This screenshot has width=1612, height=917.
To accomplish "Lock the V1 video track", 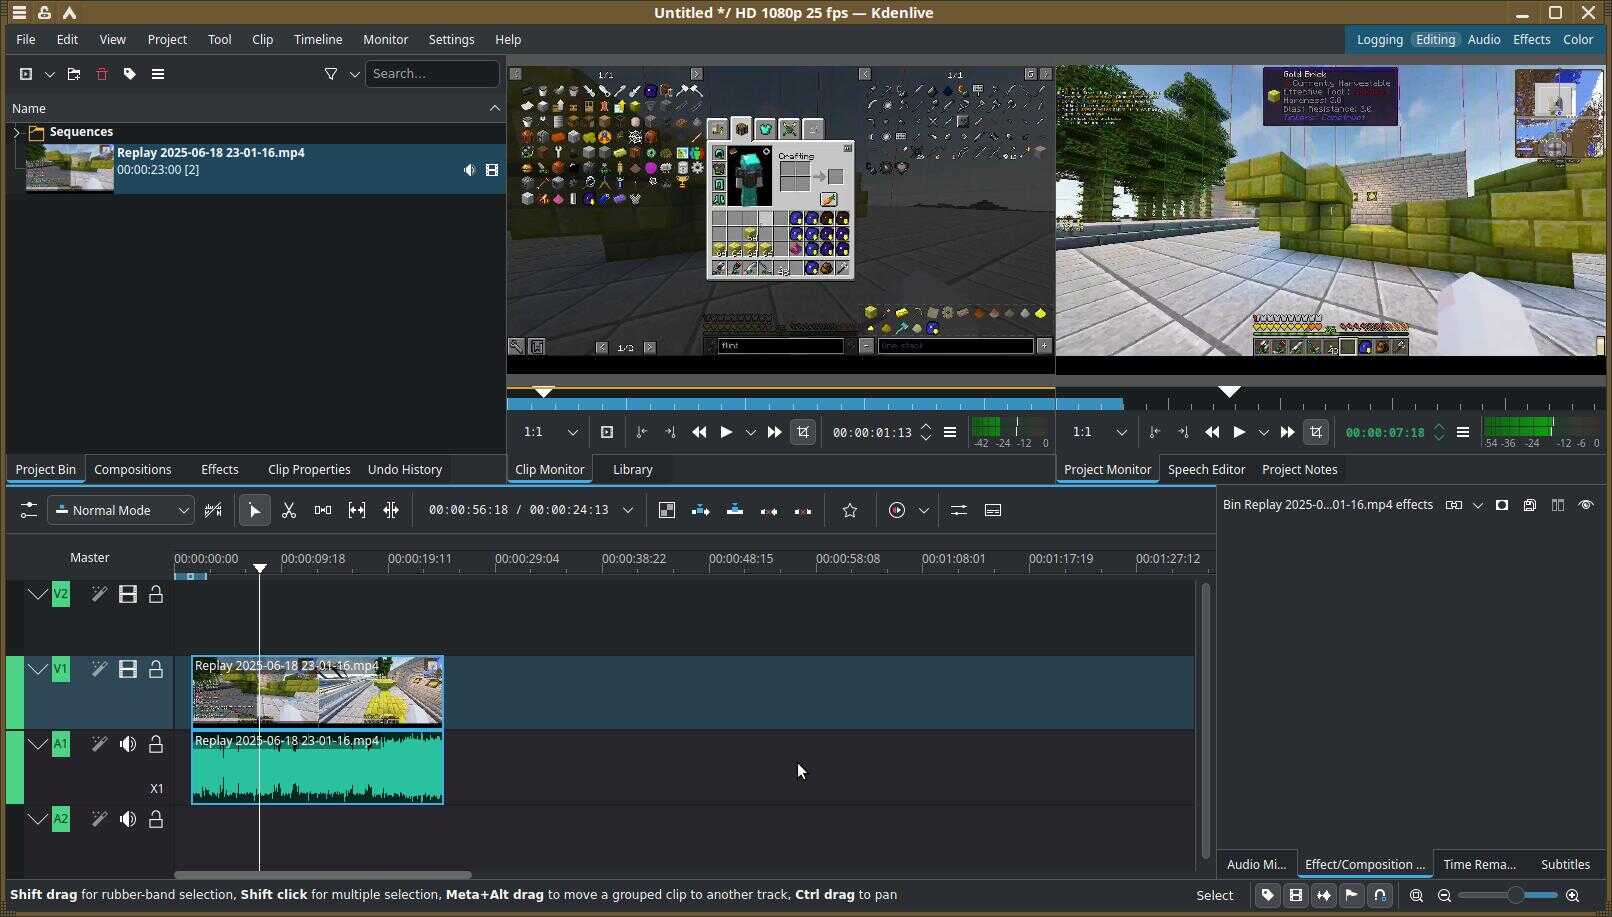I will (156, 669).
